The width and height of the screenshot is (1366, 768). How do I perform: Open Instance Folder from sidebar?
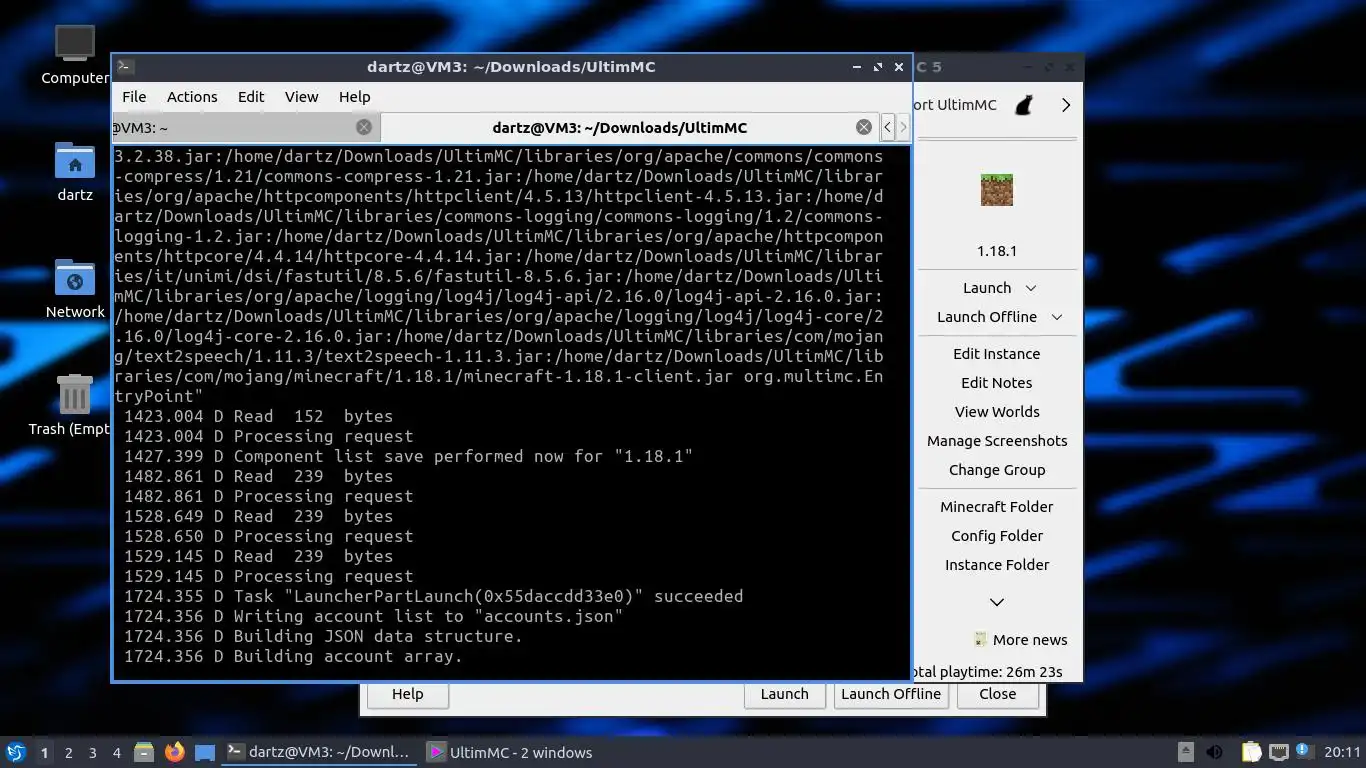pos(997,565)
